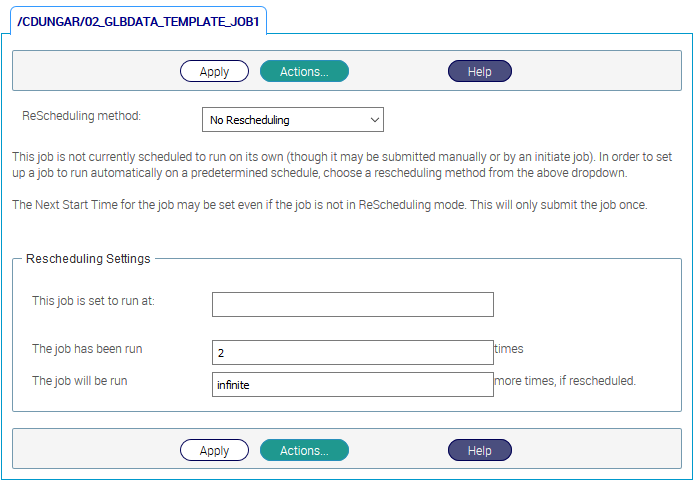Image resolution: width=699 pixels, height=489 pixels.
Task: Click the field containing 'infinite'
Action: (x=353, y=384)
